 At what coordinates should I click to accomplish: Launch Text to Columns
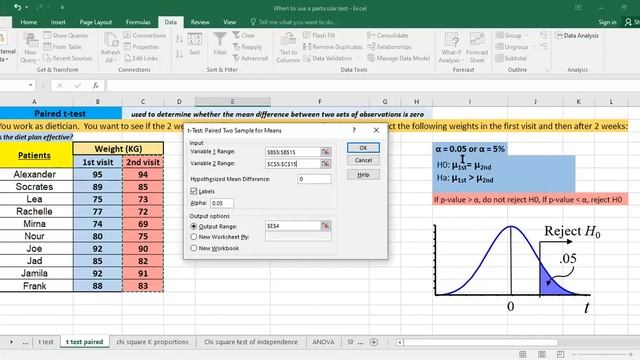[x=288, y=48]
